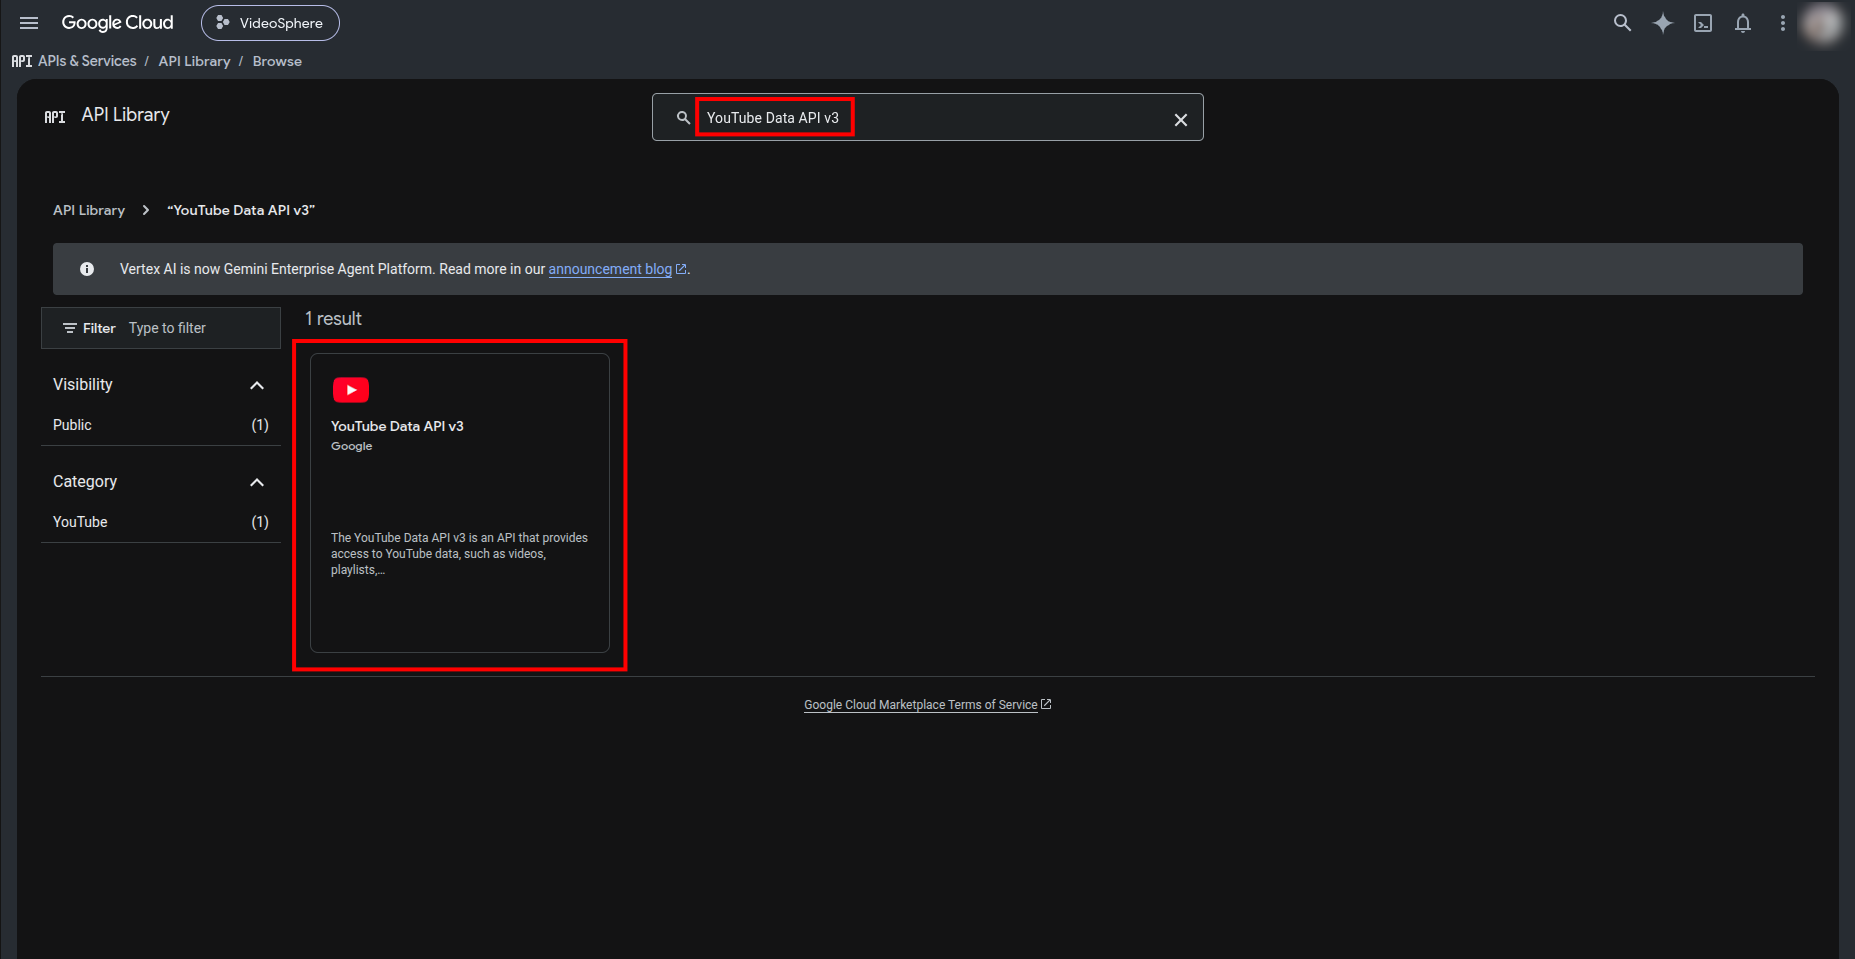The height and width of the screenshot is (959, 1855).
Task: Click the Google Cloud logo
Action: click(x=117, y=23)
